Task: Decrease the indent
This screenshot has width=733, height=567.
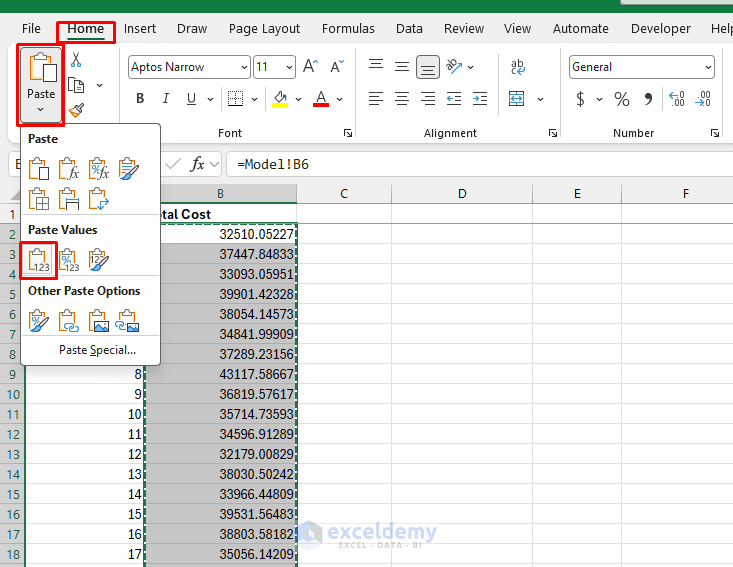Action: [x=453, y=99]
